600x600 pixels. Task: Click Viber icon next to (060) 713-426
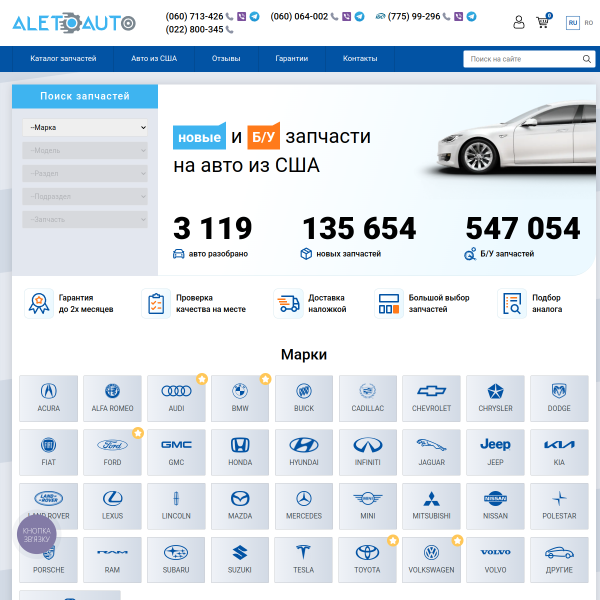[x=241, y=16]
